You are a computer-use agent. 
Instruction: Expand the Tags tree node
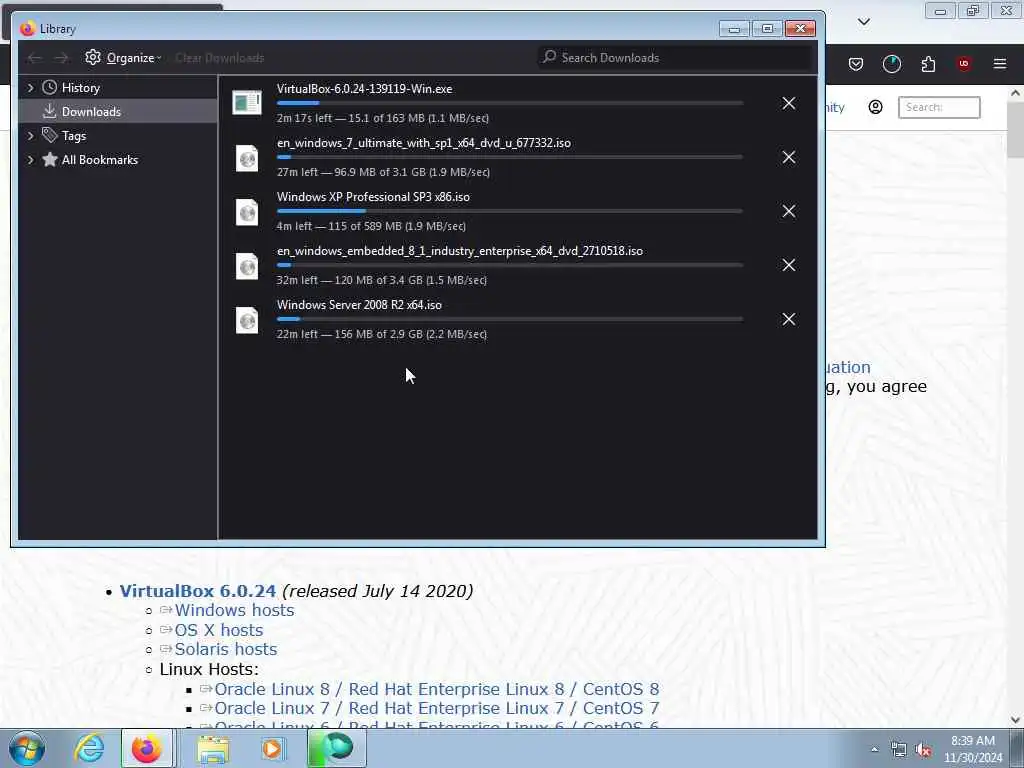tap(30, 135)
